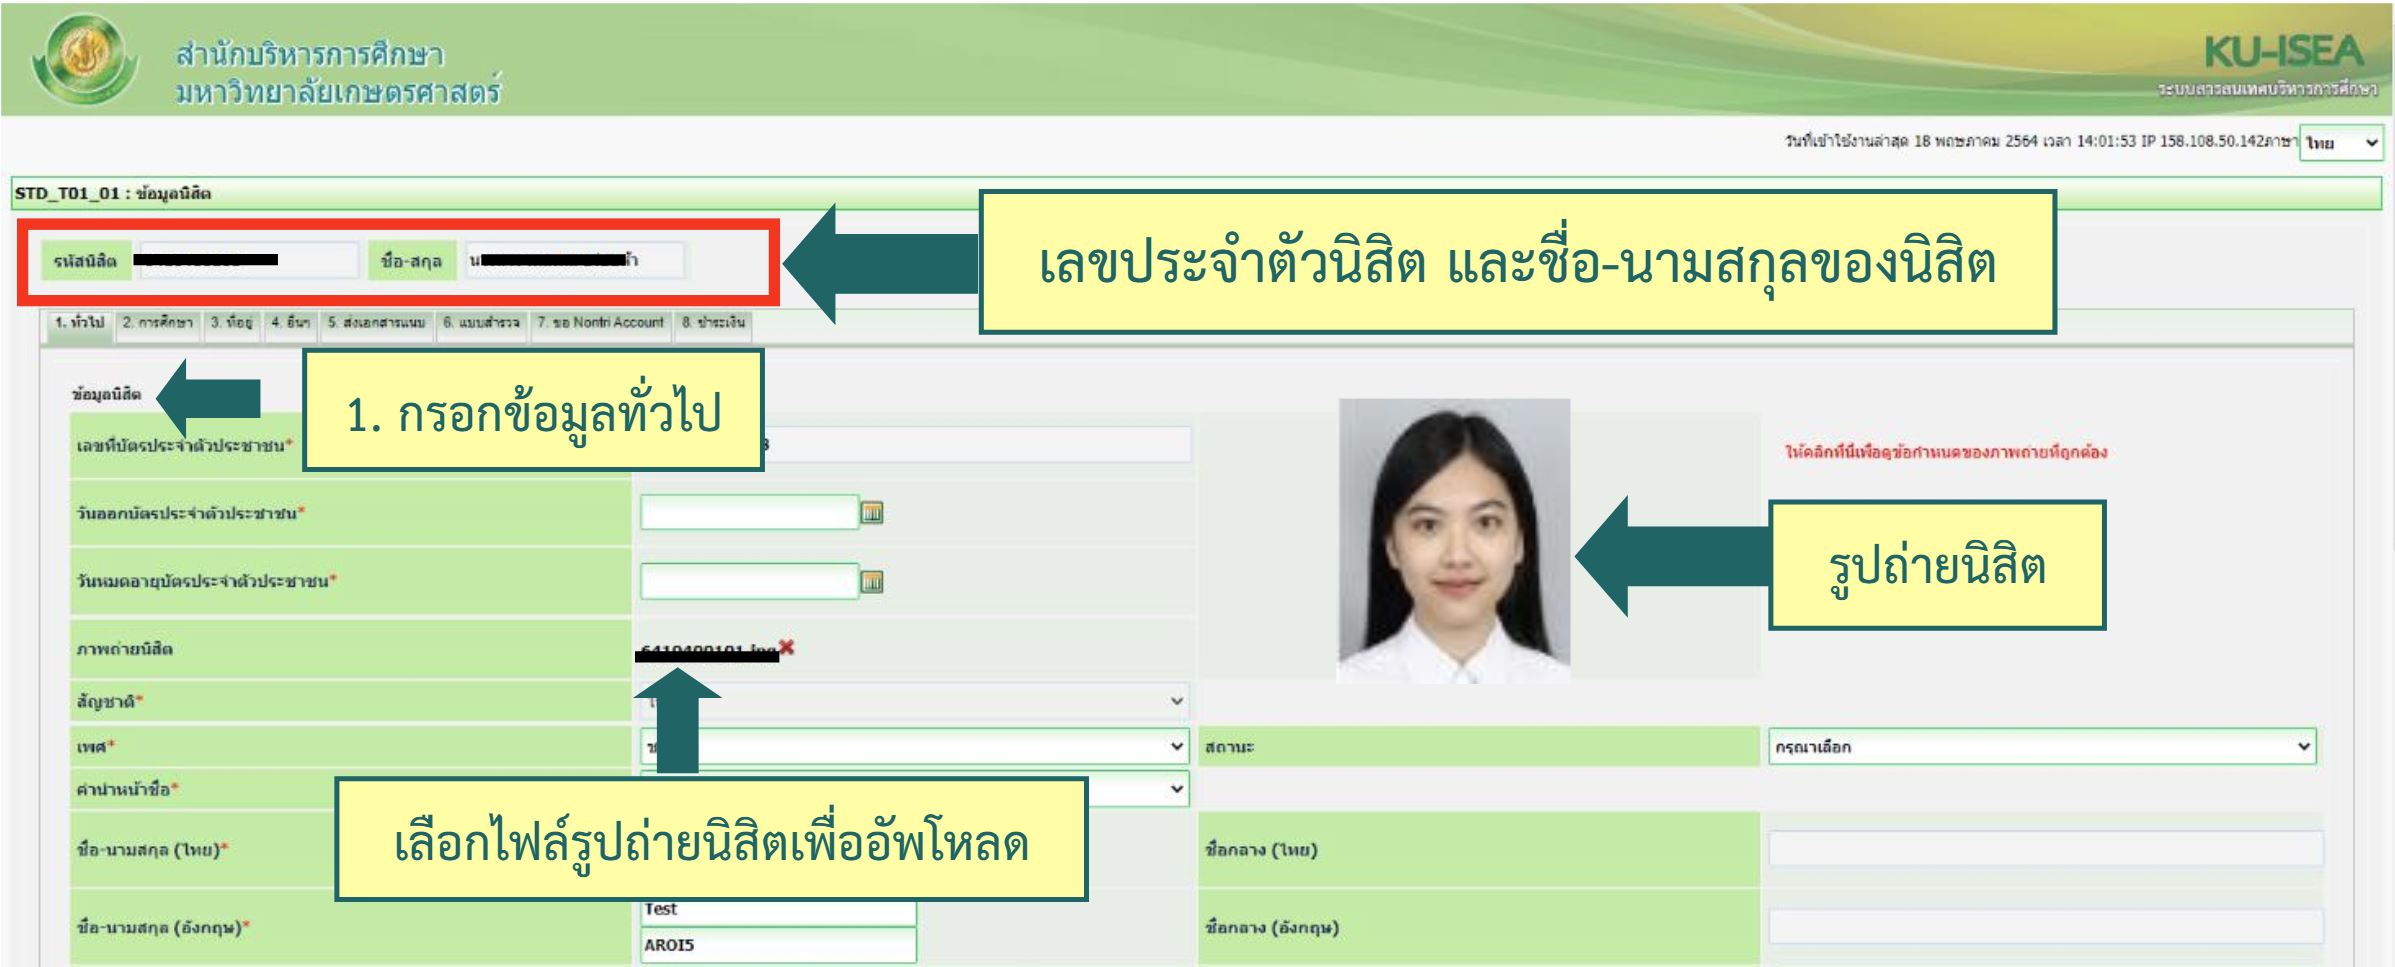The height and width of the screenshot is (967, 2395).
Task: Open the name title (คำนำหน้าชื่อ) dropdown
Action: click(1176, 789)
